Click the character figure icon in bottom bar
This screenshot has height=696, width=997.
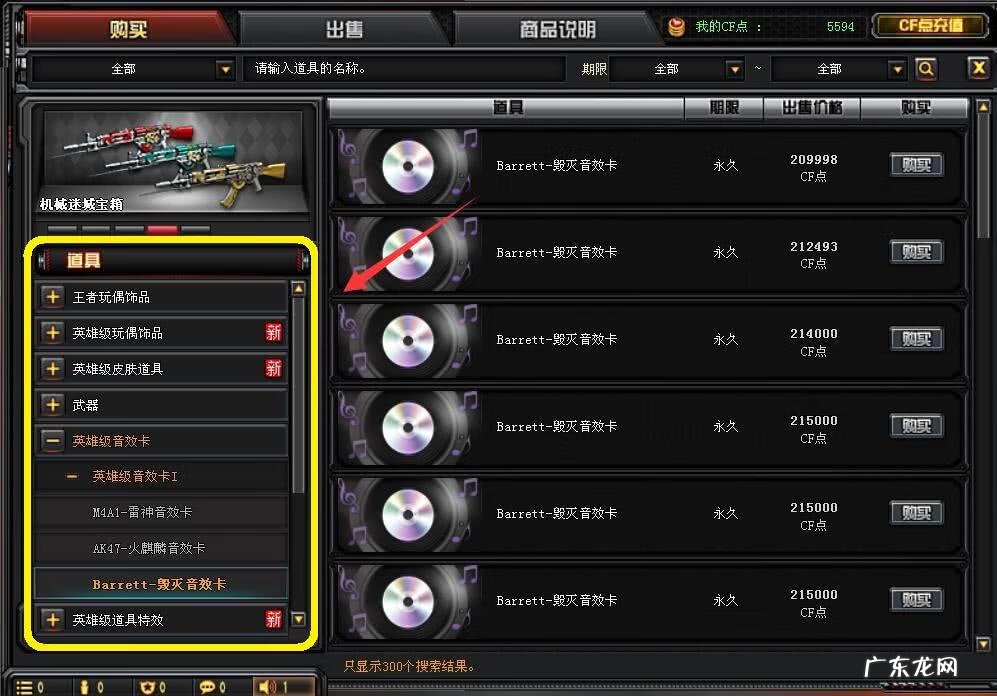click(x=85, y=687)
